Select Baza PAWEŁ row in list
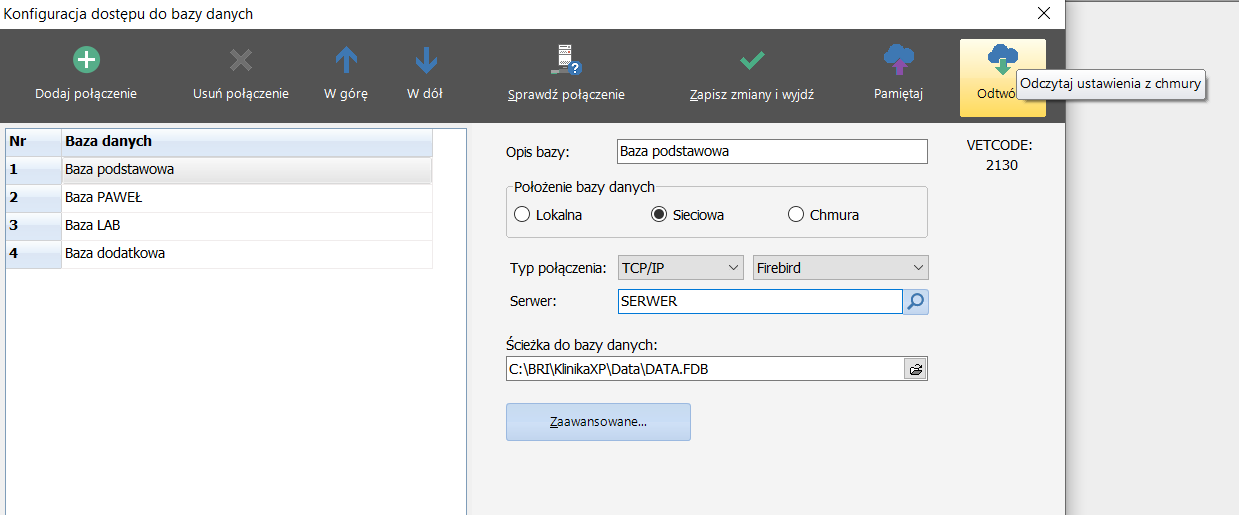This screenshot has width=1239, height=515. click(x=219, y=197)
